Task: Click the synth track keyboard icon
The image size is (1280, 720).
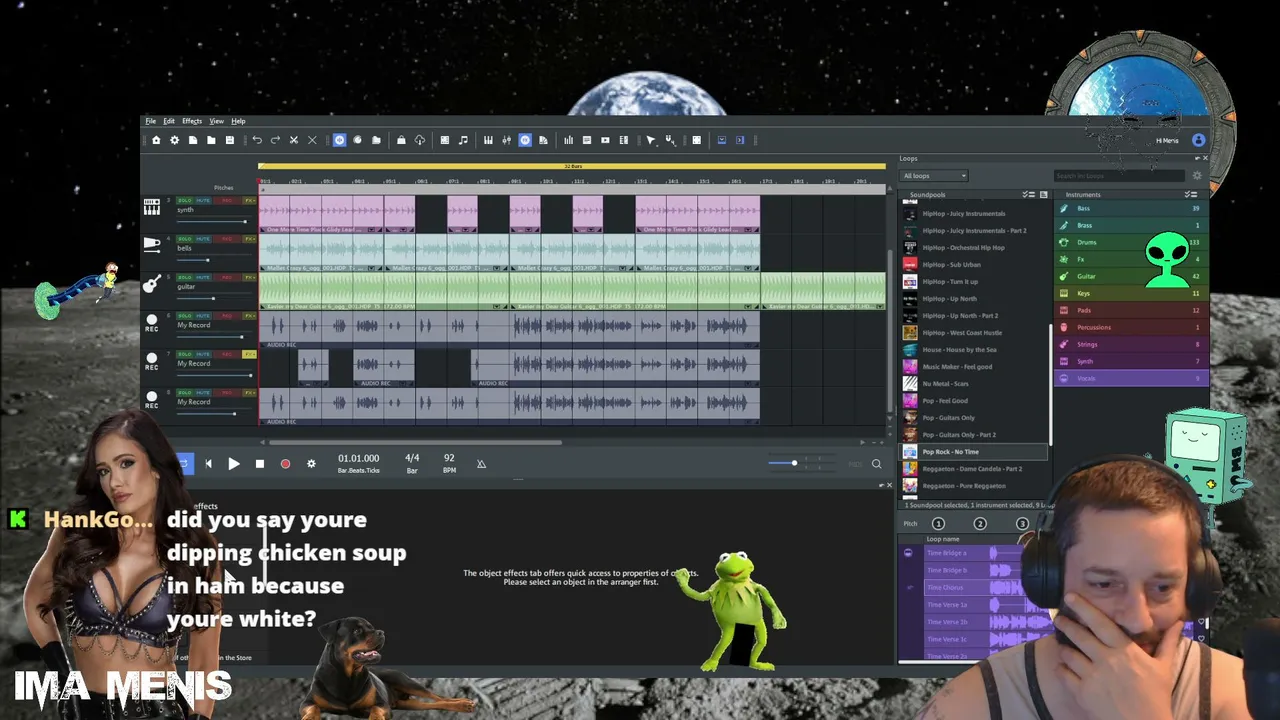Action: coord(151,207)
